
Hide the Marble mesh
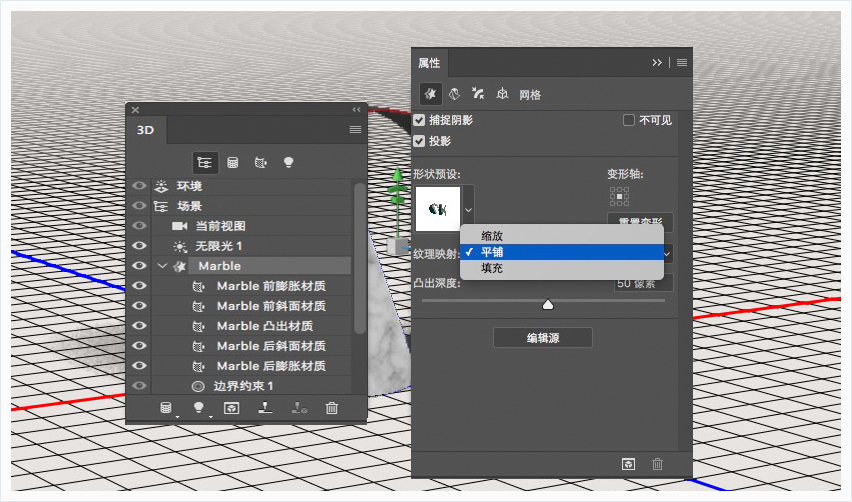point(139,266)
